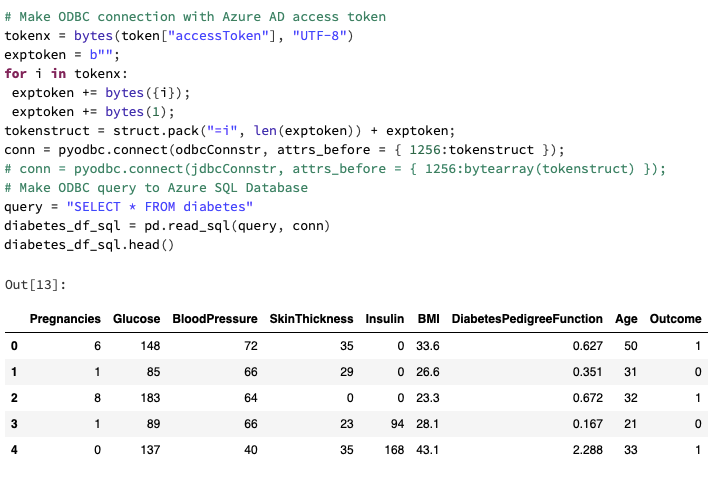The image size is (726, 479).
Task: Click pedigree value 0.627
Action: point(588,346)
